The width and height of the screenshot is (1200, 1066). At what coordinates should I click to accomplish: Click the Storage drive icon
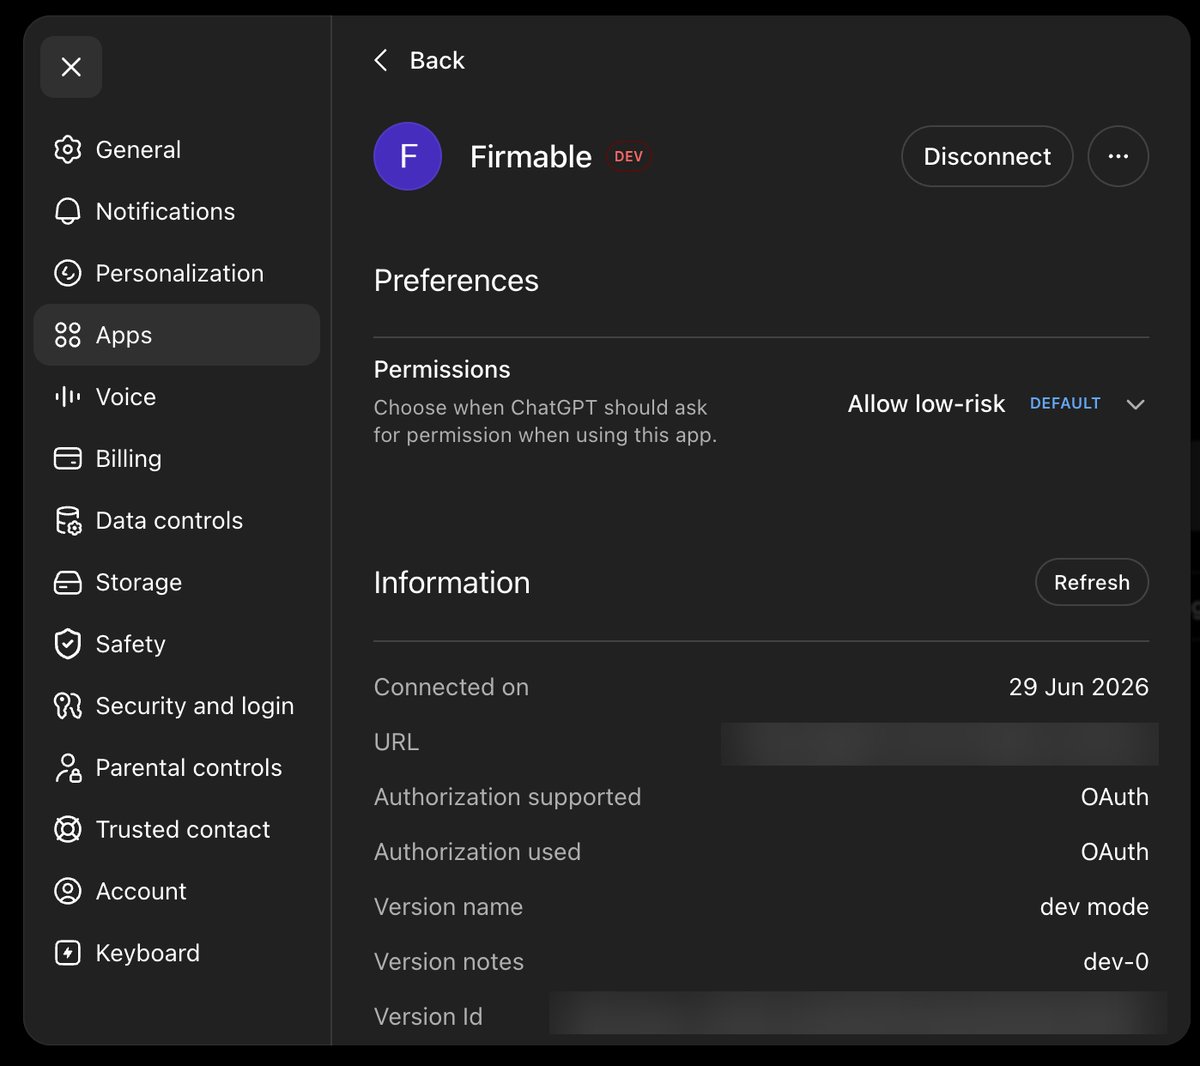click(67, 583)
